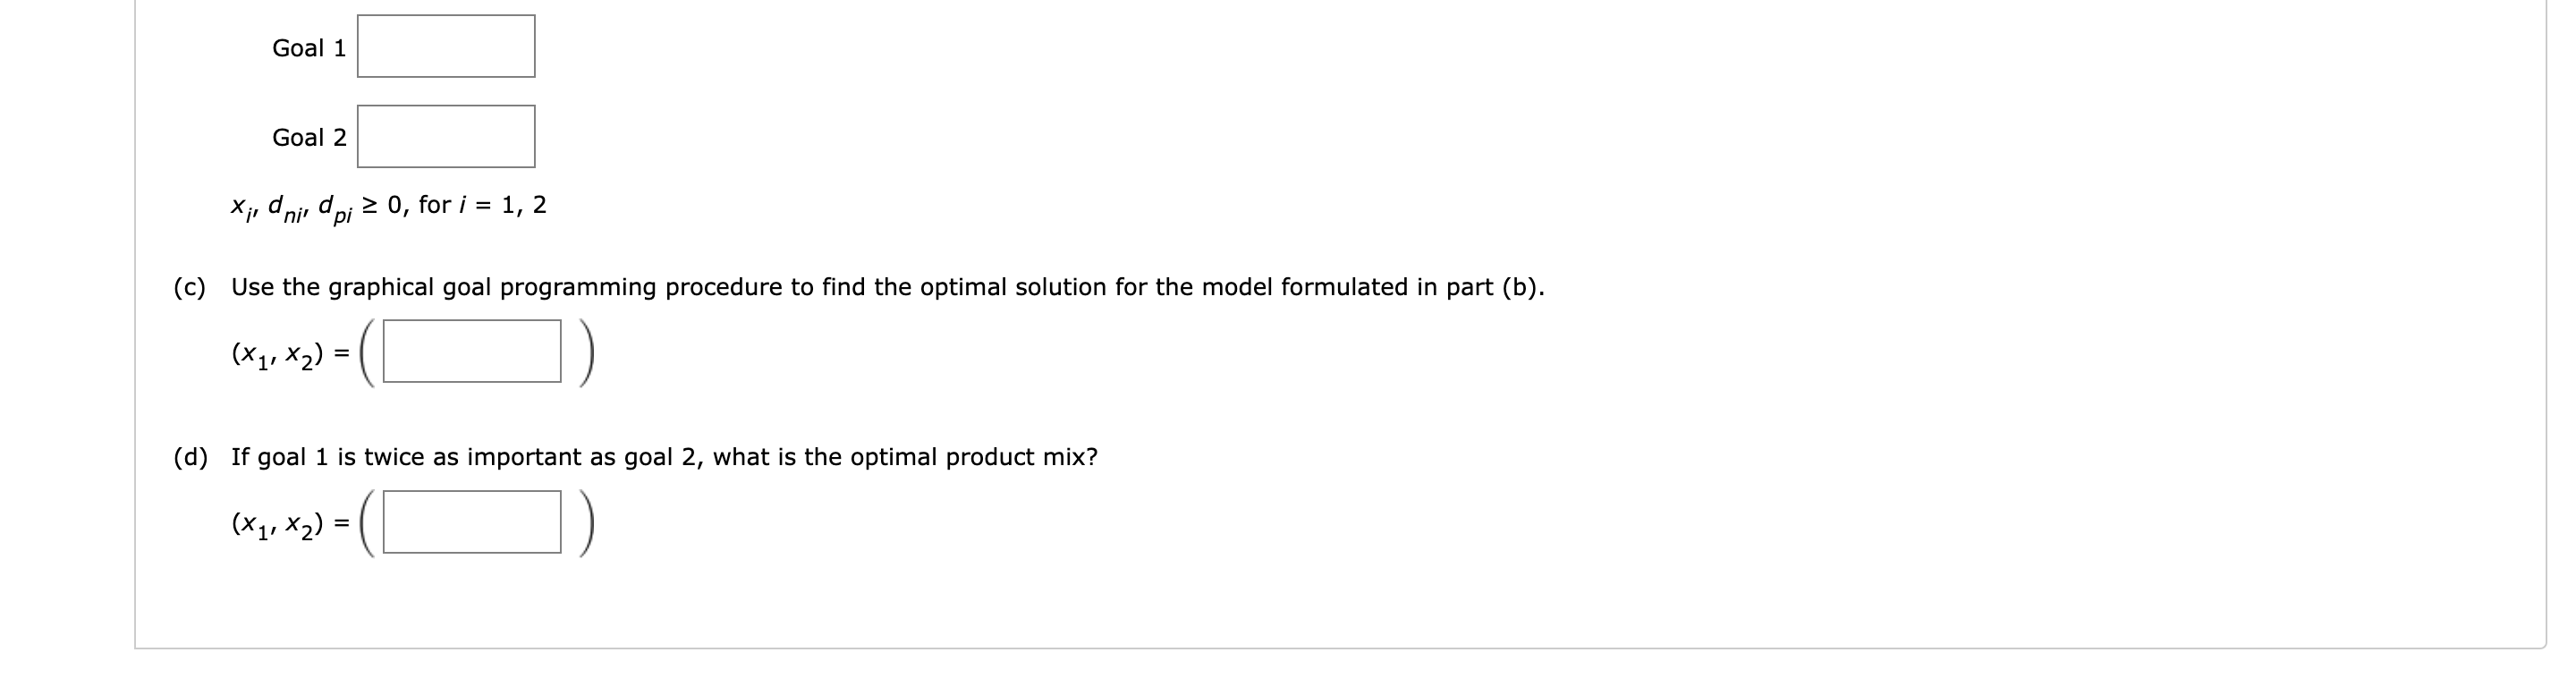The width and height of the screenshot is (2576, 678).
Task: Click the nonnegativity constraint text line
Action: pyautogui.click(x=388, y=206)
